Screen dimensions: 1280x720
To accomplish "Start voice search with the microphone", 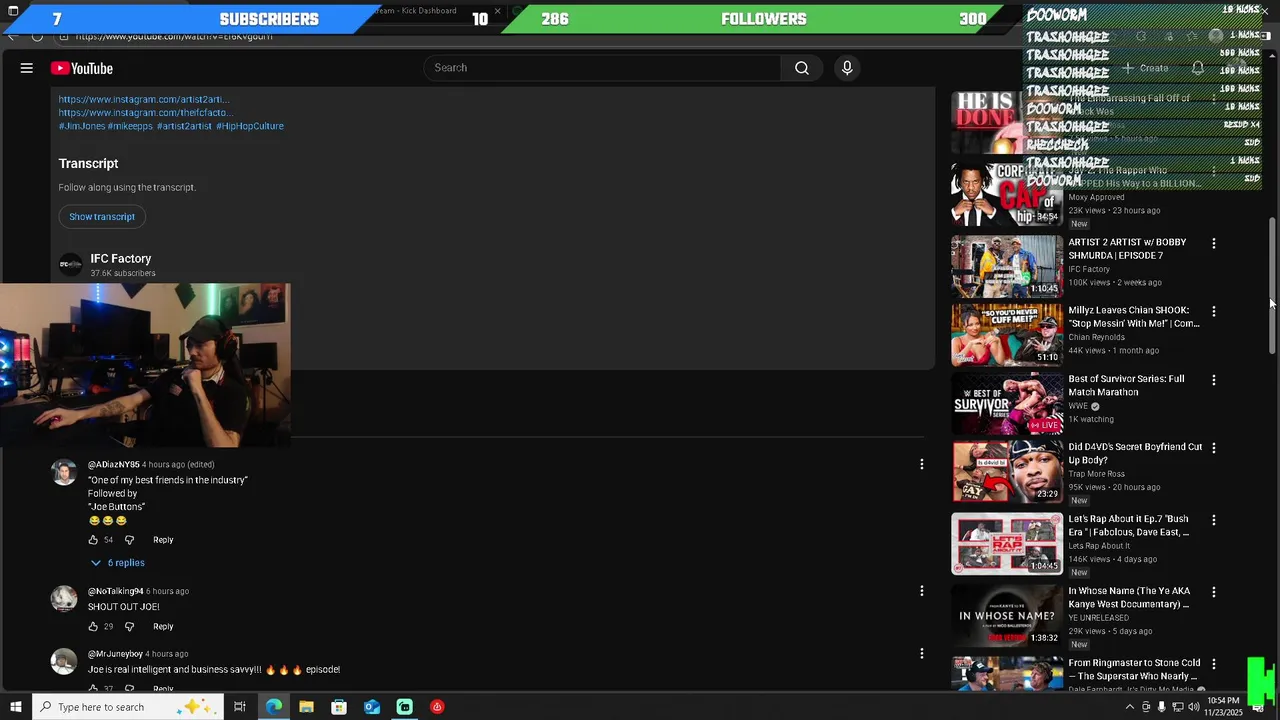I will pos(847,68).
